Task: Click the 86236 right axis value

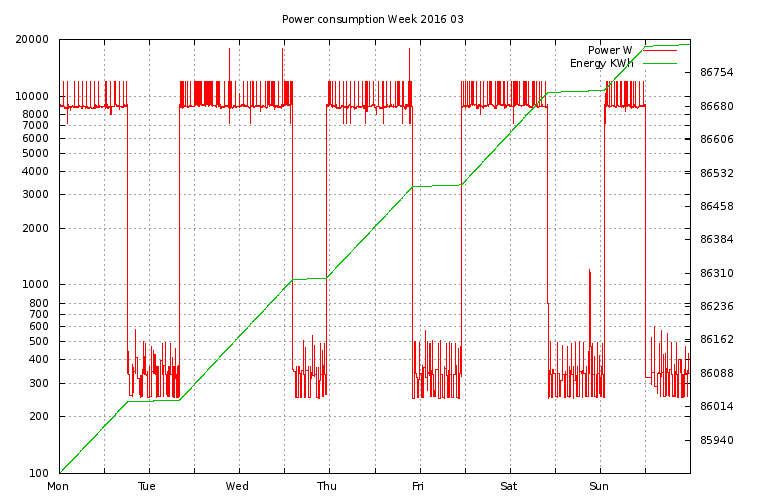Action: point(717,306)
